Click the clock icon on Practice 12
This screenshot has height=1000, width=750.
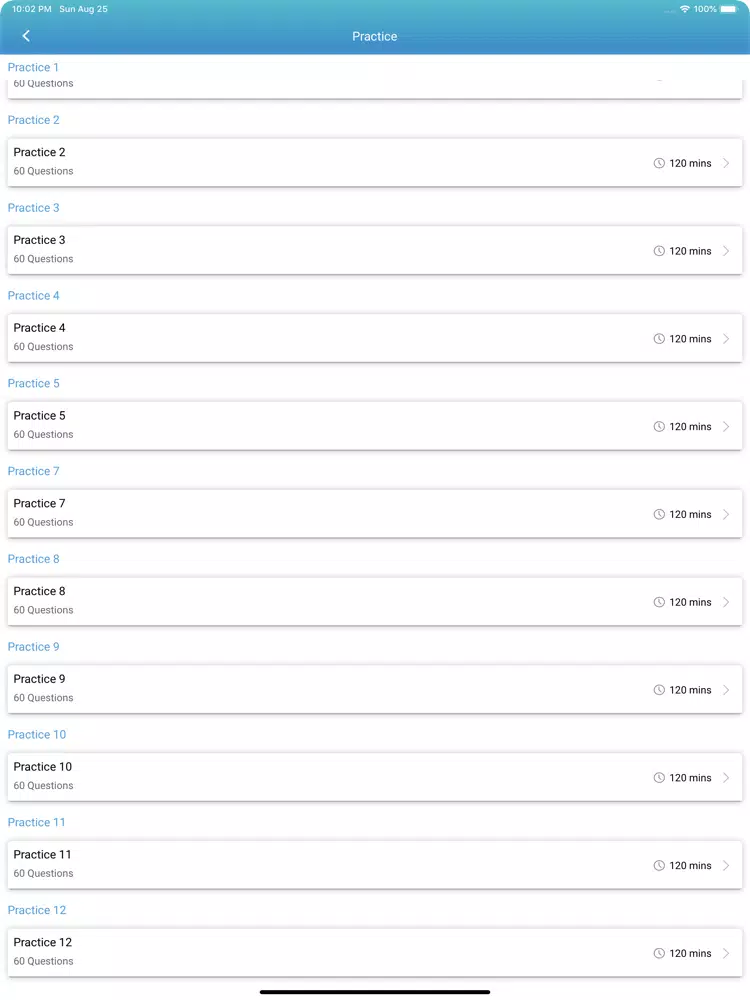click(659, 953)
